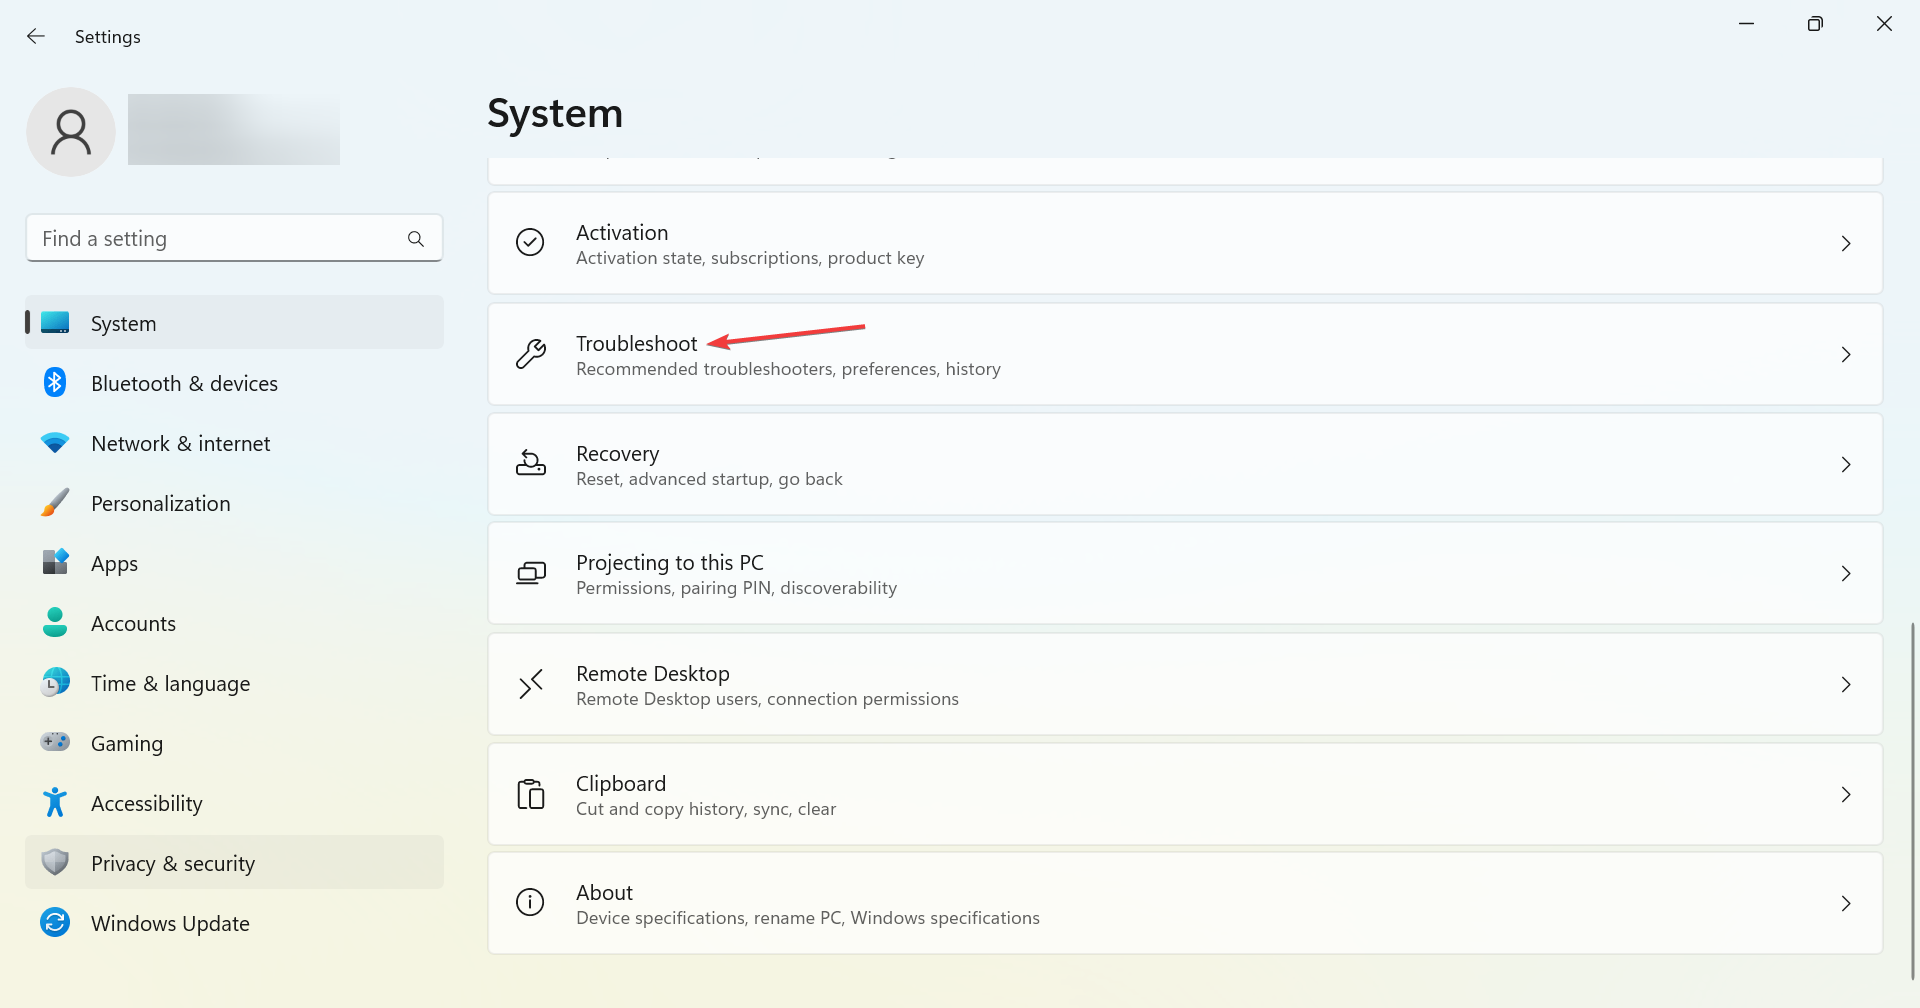Expand Clipboard settings chevron
Viewport: 1920px width, 1008px height.
click(x=1845, y=794)
